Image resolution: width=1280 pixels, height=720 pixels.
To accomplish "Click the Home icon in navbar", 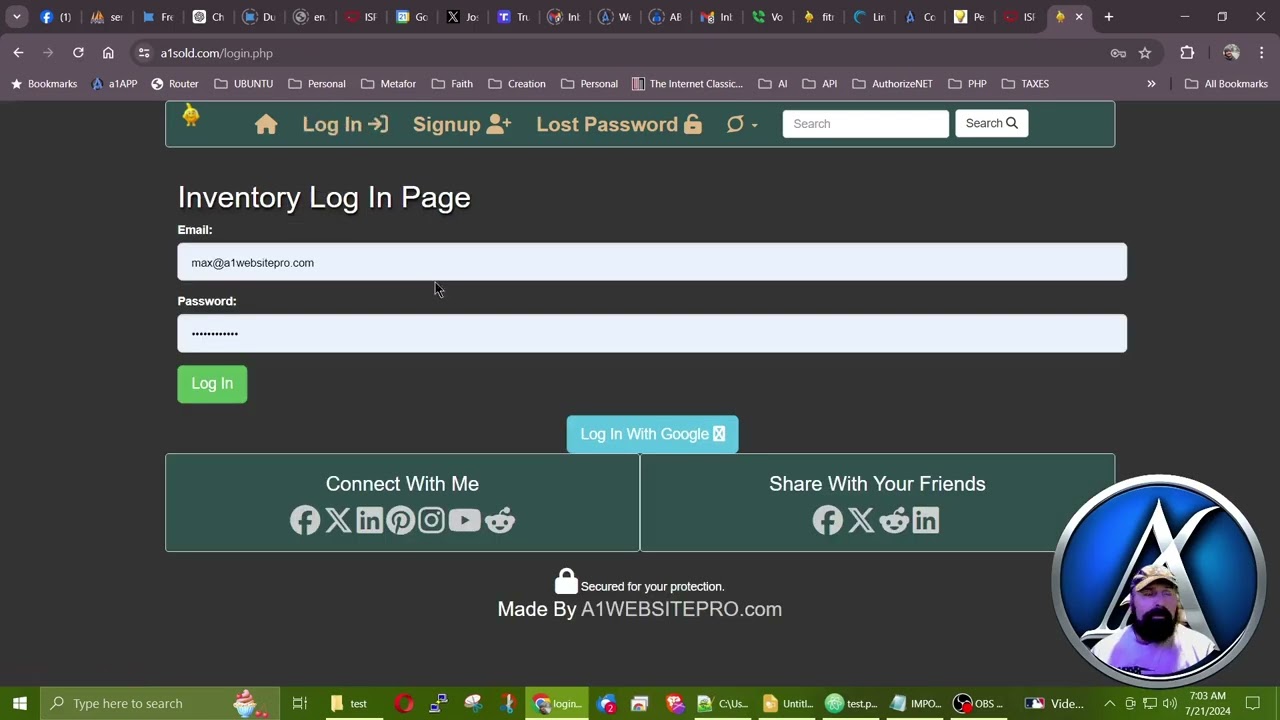I will pos(266,124).
